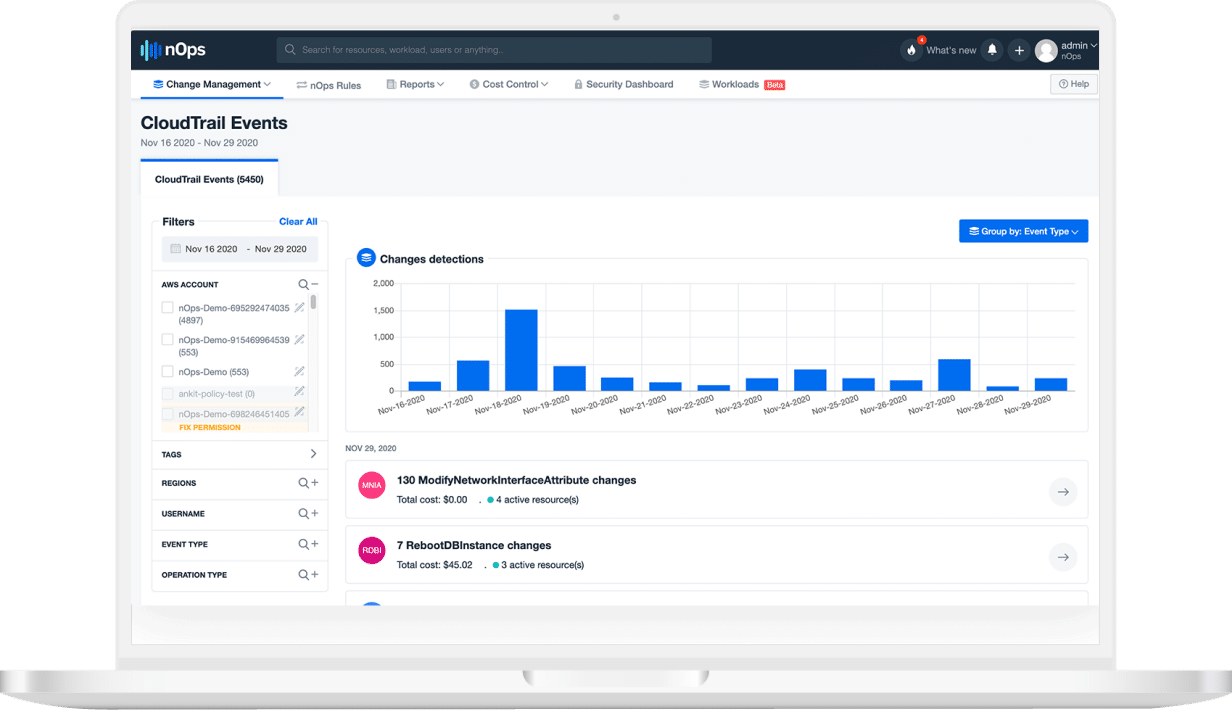The image size is (1232, 710).
Task: Click the Nov 16 2020 - Nov 29 2020 date field
Action: tap(240, 249)
